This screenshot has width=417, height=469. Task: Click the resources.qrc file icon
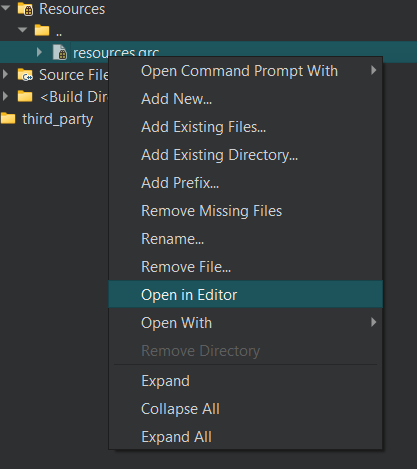point(60,52)
